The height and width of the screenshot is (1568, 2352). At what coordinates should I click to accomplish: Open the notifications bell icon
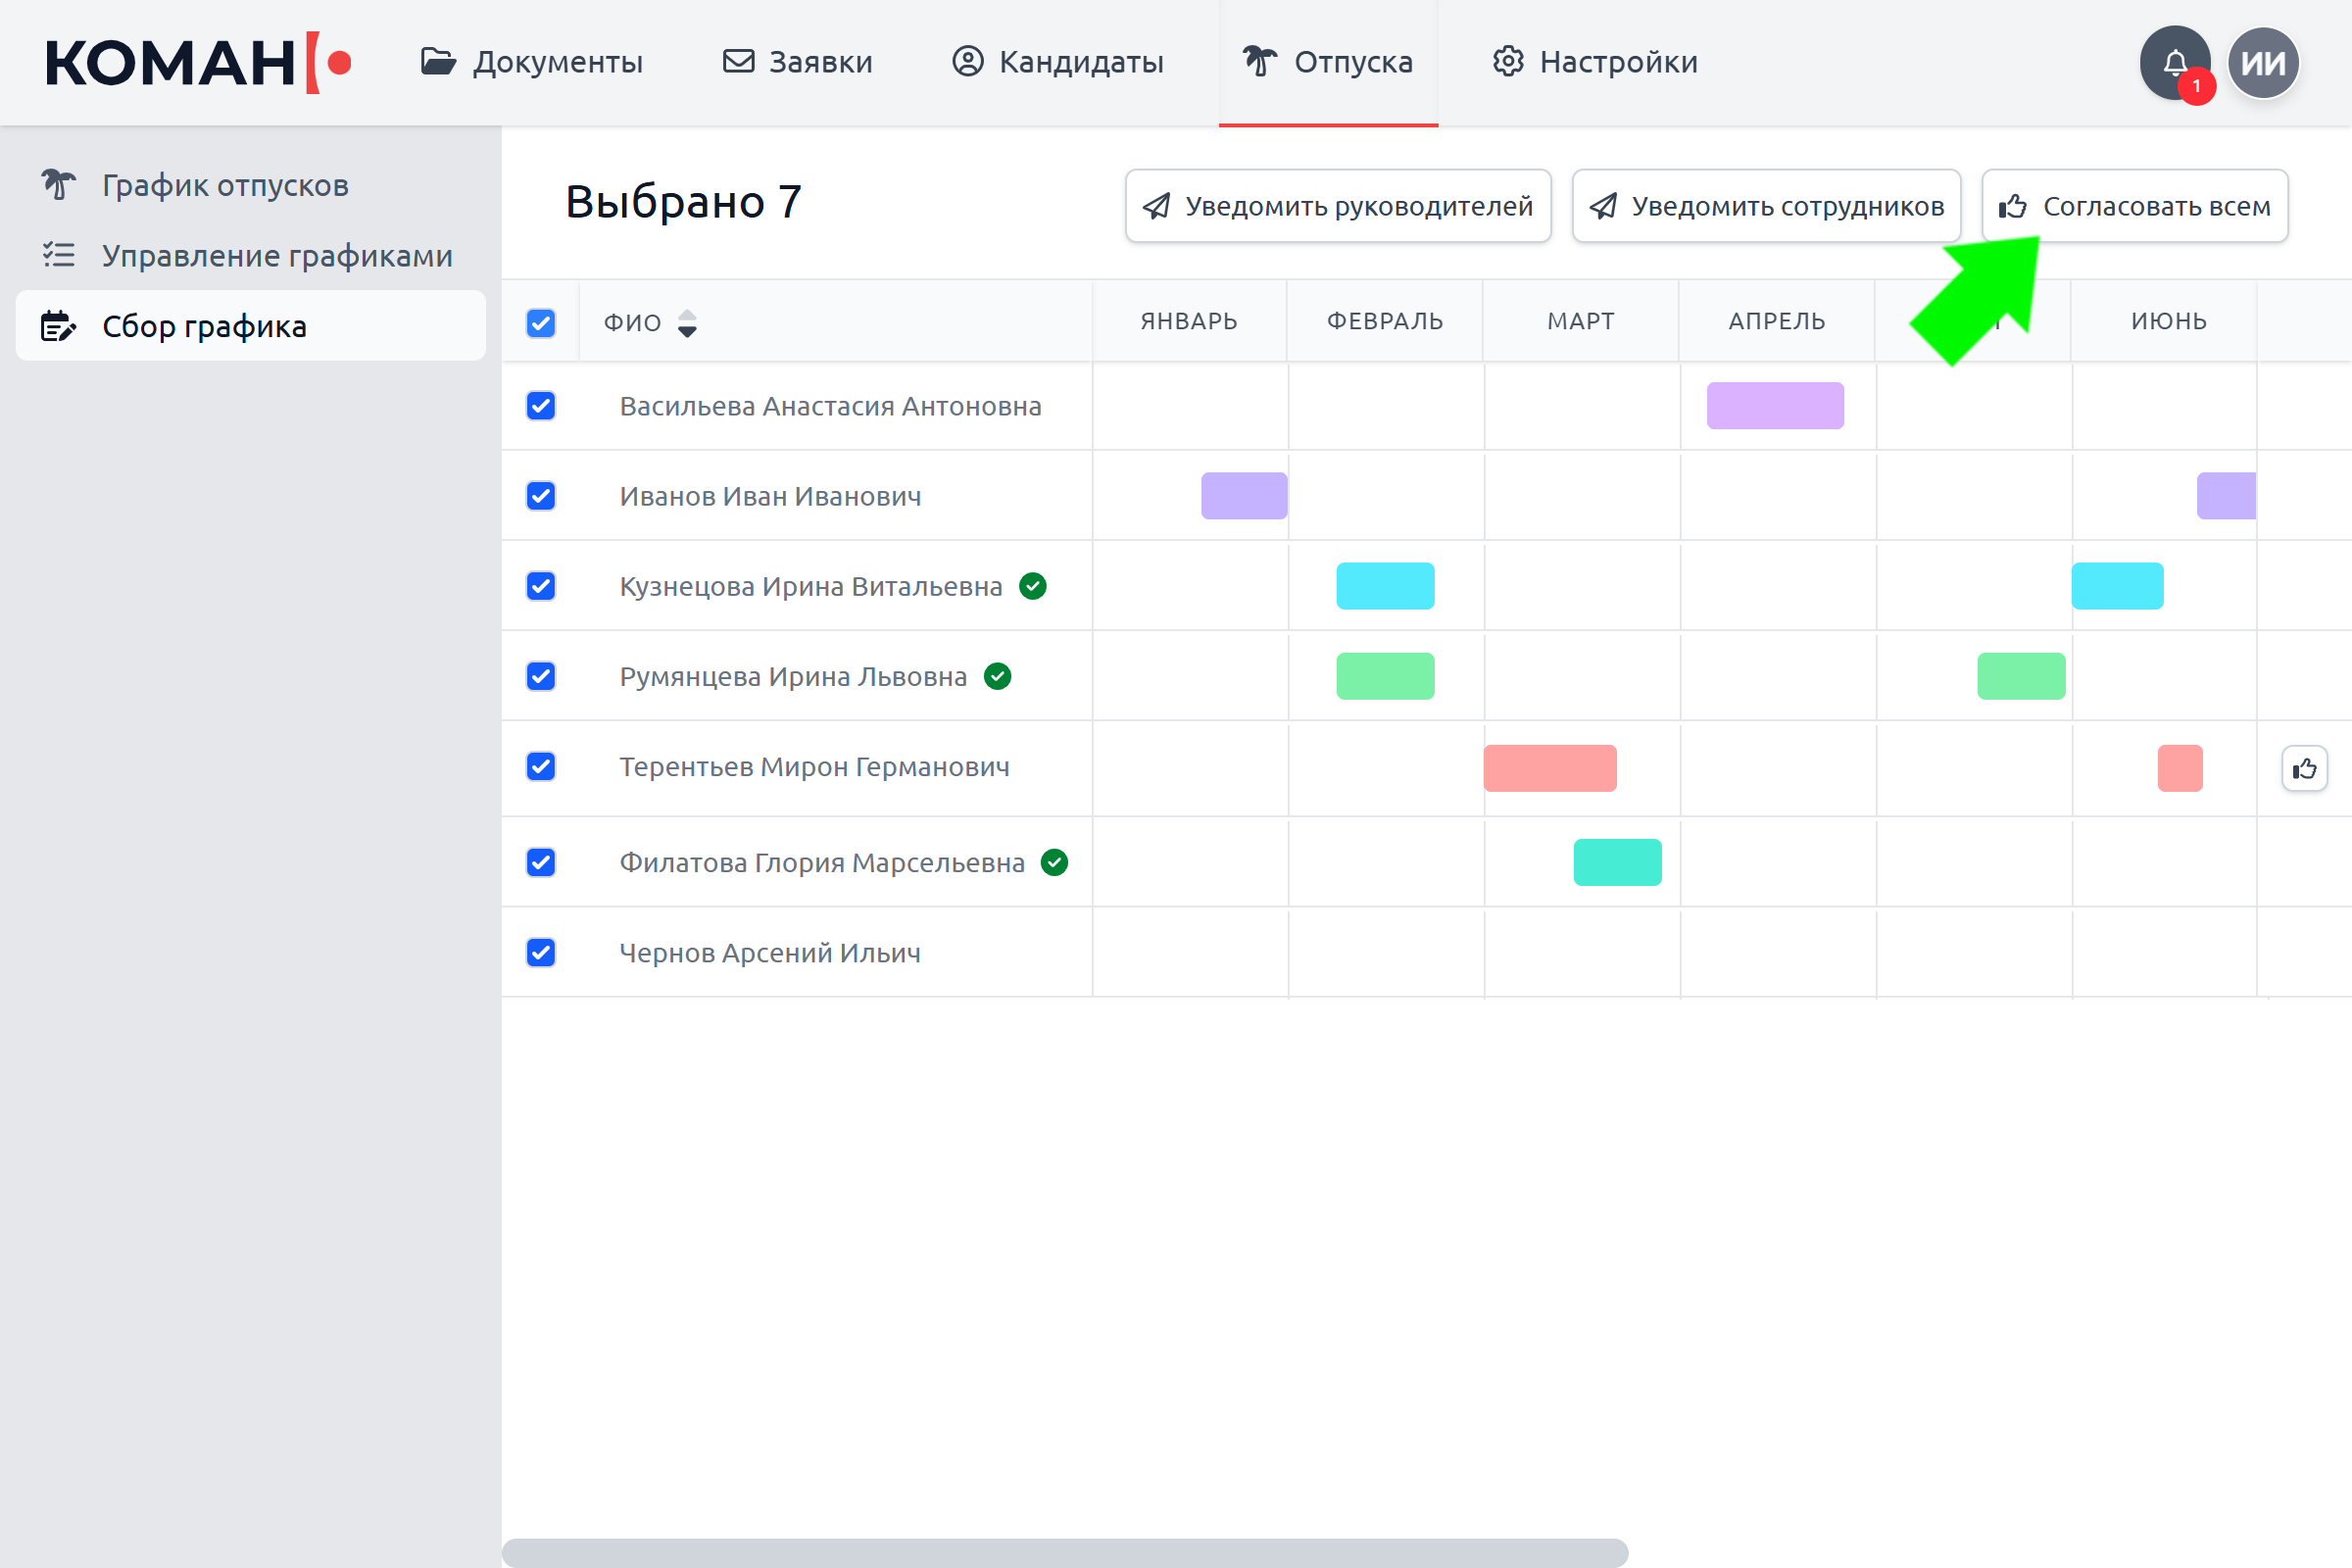pyautogui.click(x=2175, y=63)
